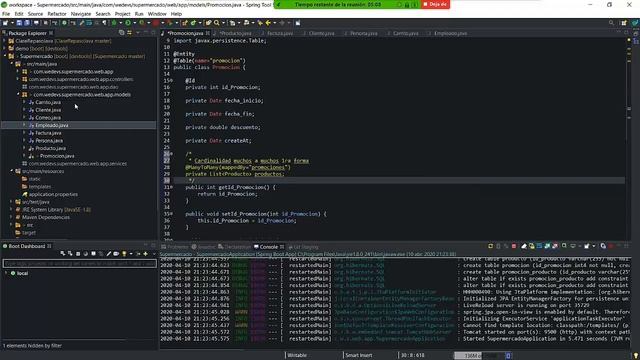Select Promocion.java in Package Explorer
Image resolution: width=640 pixels, height=360 pixels.
pyautogui.click(x=57, y=156)
